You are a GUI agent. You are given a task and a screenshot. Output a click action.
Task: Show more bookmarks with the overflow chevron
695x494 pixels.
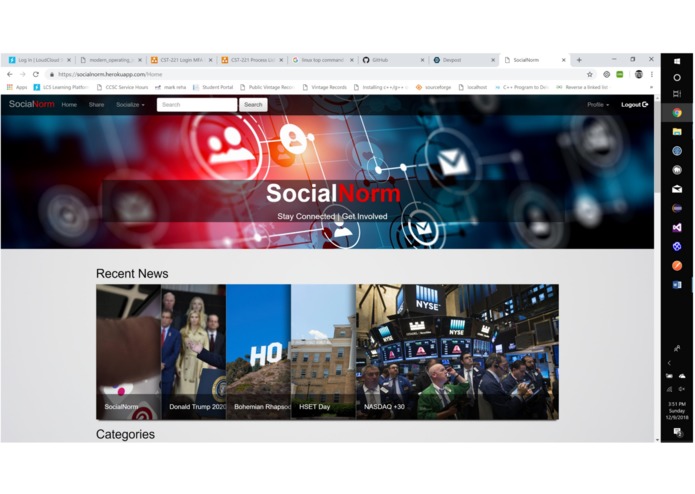pos(651,87)
